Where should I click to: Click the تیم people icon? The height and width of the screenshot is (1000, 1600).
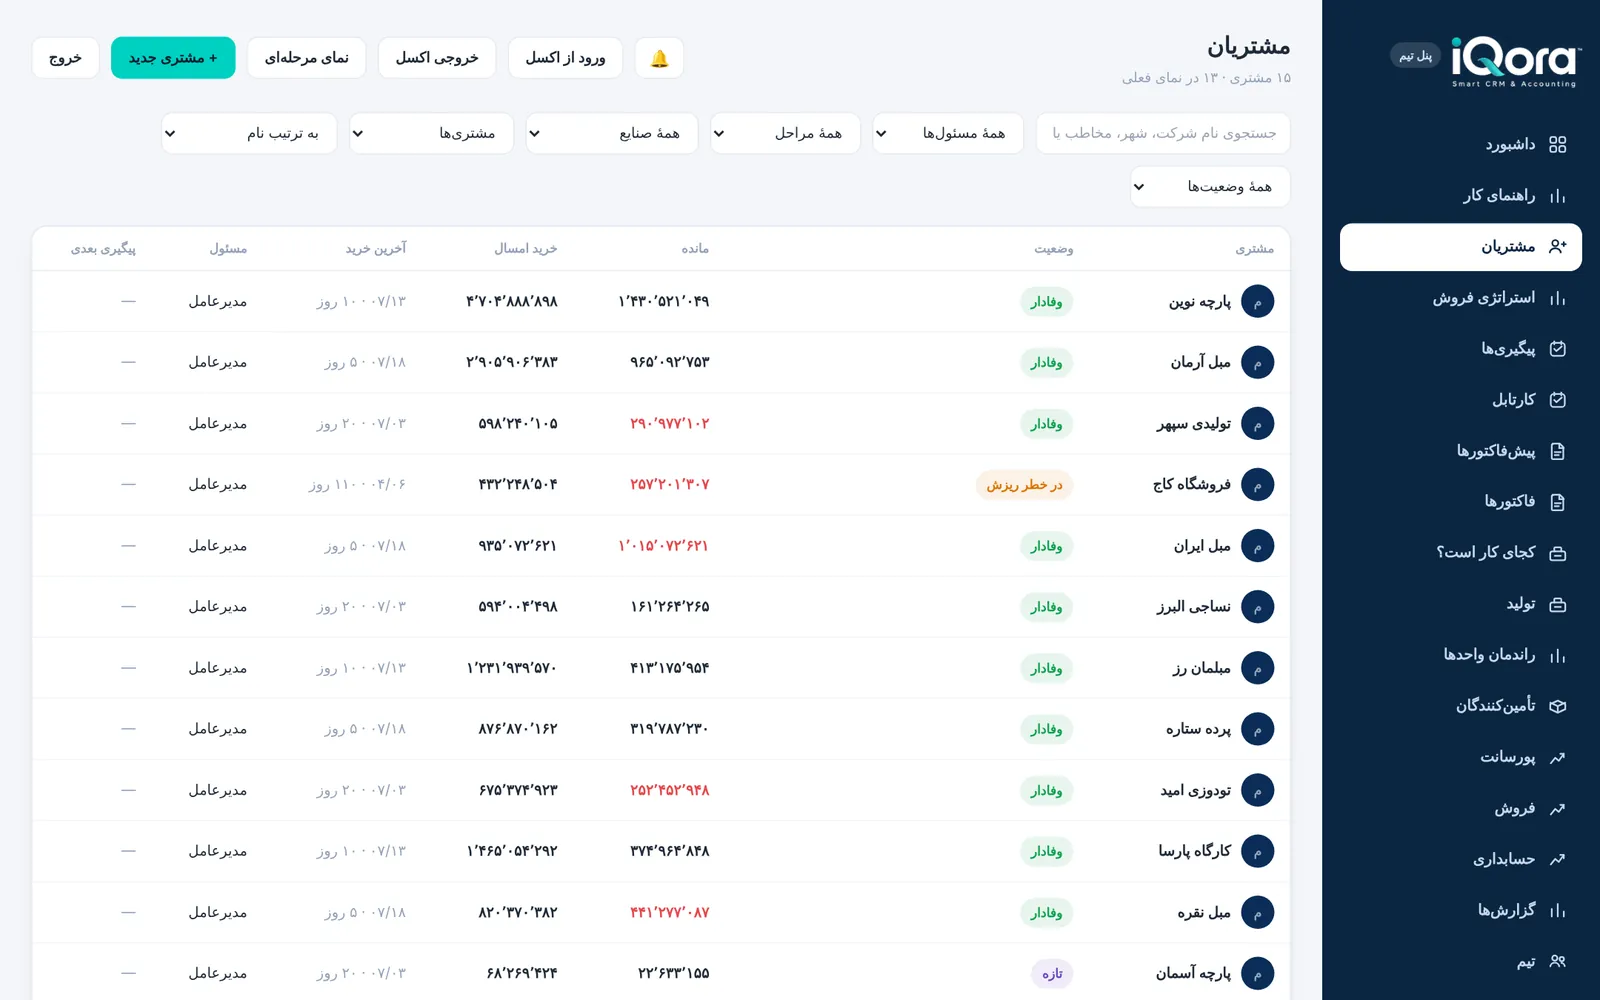(x=1557, y=961)
